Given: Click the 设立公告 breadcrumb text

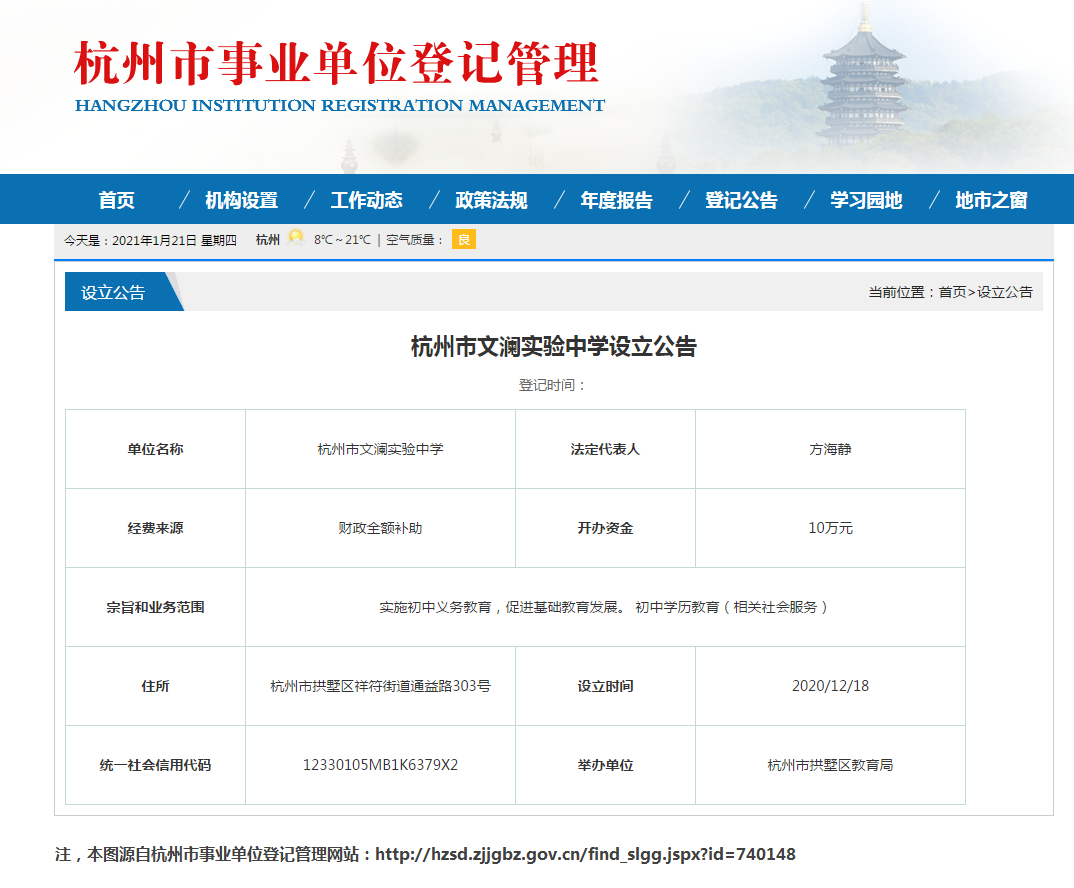Looking at the screenshot, I should [x=1005, y=292].
